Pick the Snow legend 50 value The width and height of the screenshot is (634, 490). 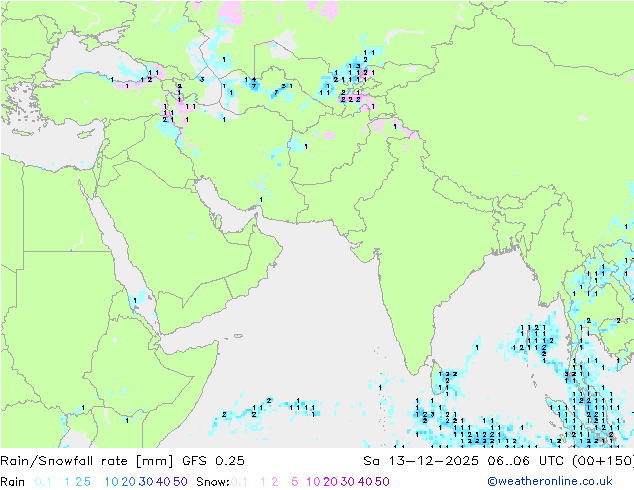pyautogui.click(x=383, y=482)
